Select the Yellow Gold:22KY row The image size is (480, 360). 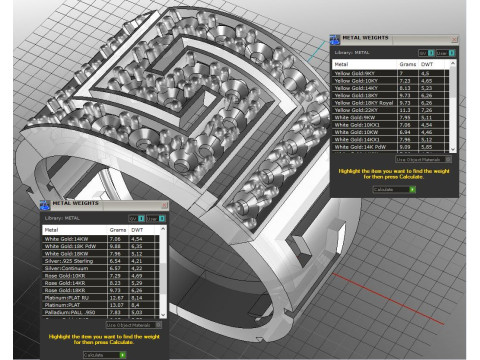point(390,110)
